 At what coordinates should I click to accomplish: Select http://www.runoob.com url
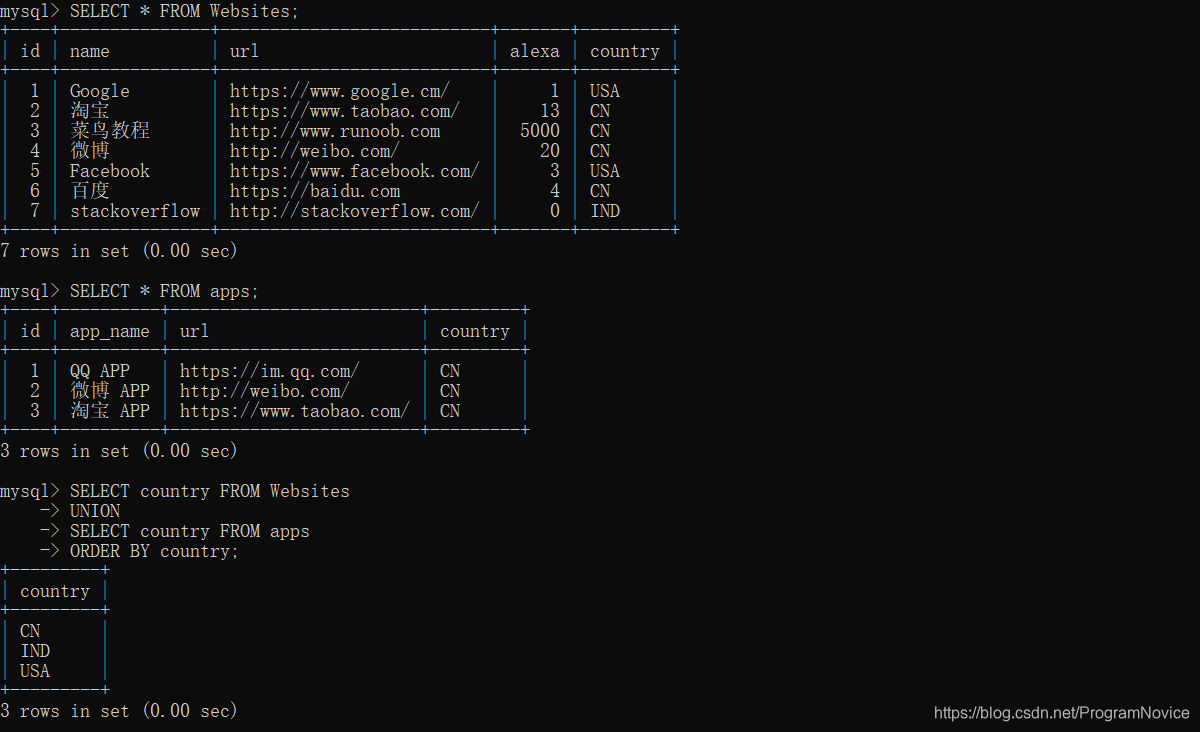point(335,131)
